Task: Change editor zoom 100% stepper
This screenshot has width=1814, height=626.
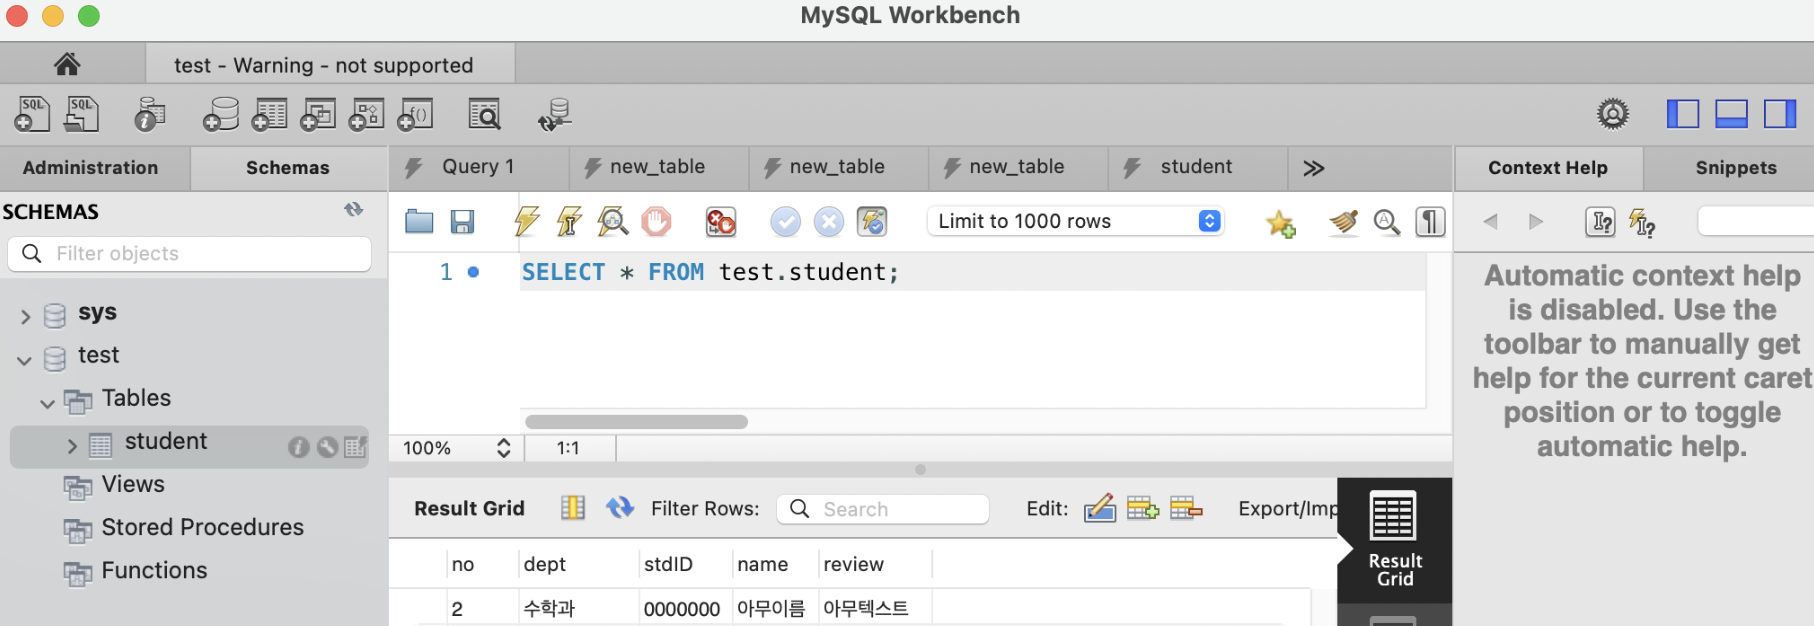Action: [503, 448]
